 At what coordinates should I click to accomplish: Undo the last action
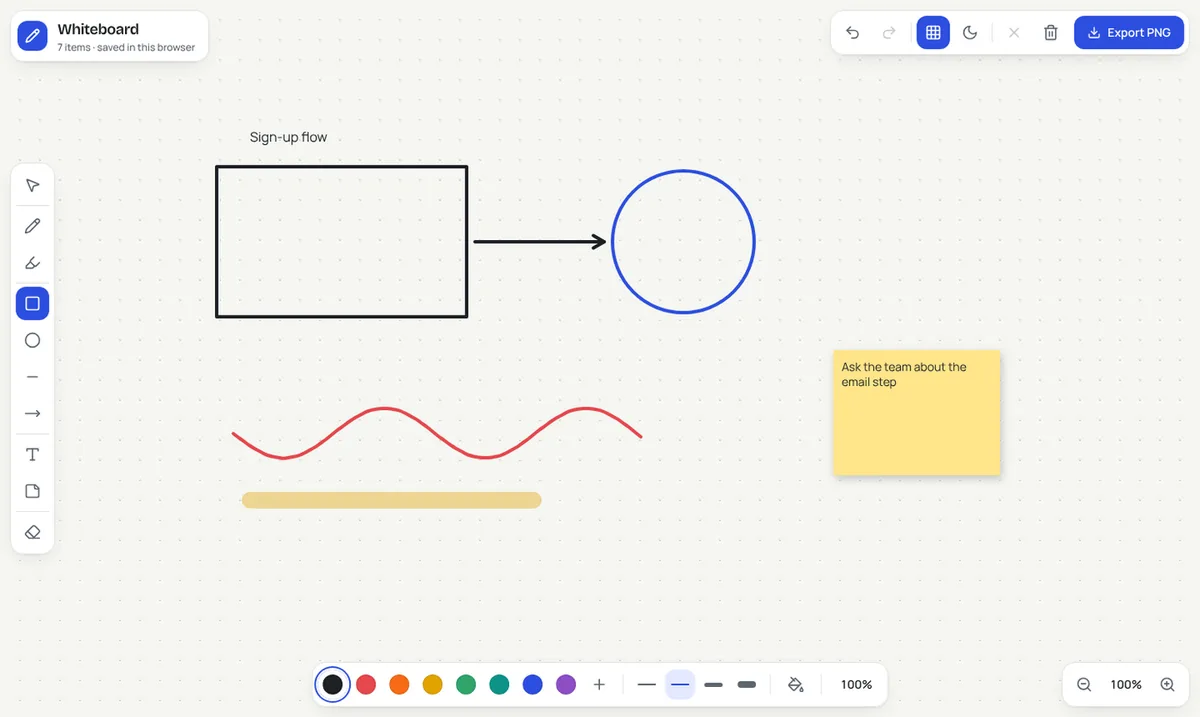click(852, 33)
